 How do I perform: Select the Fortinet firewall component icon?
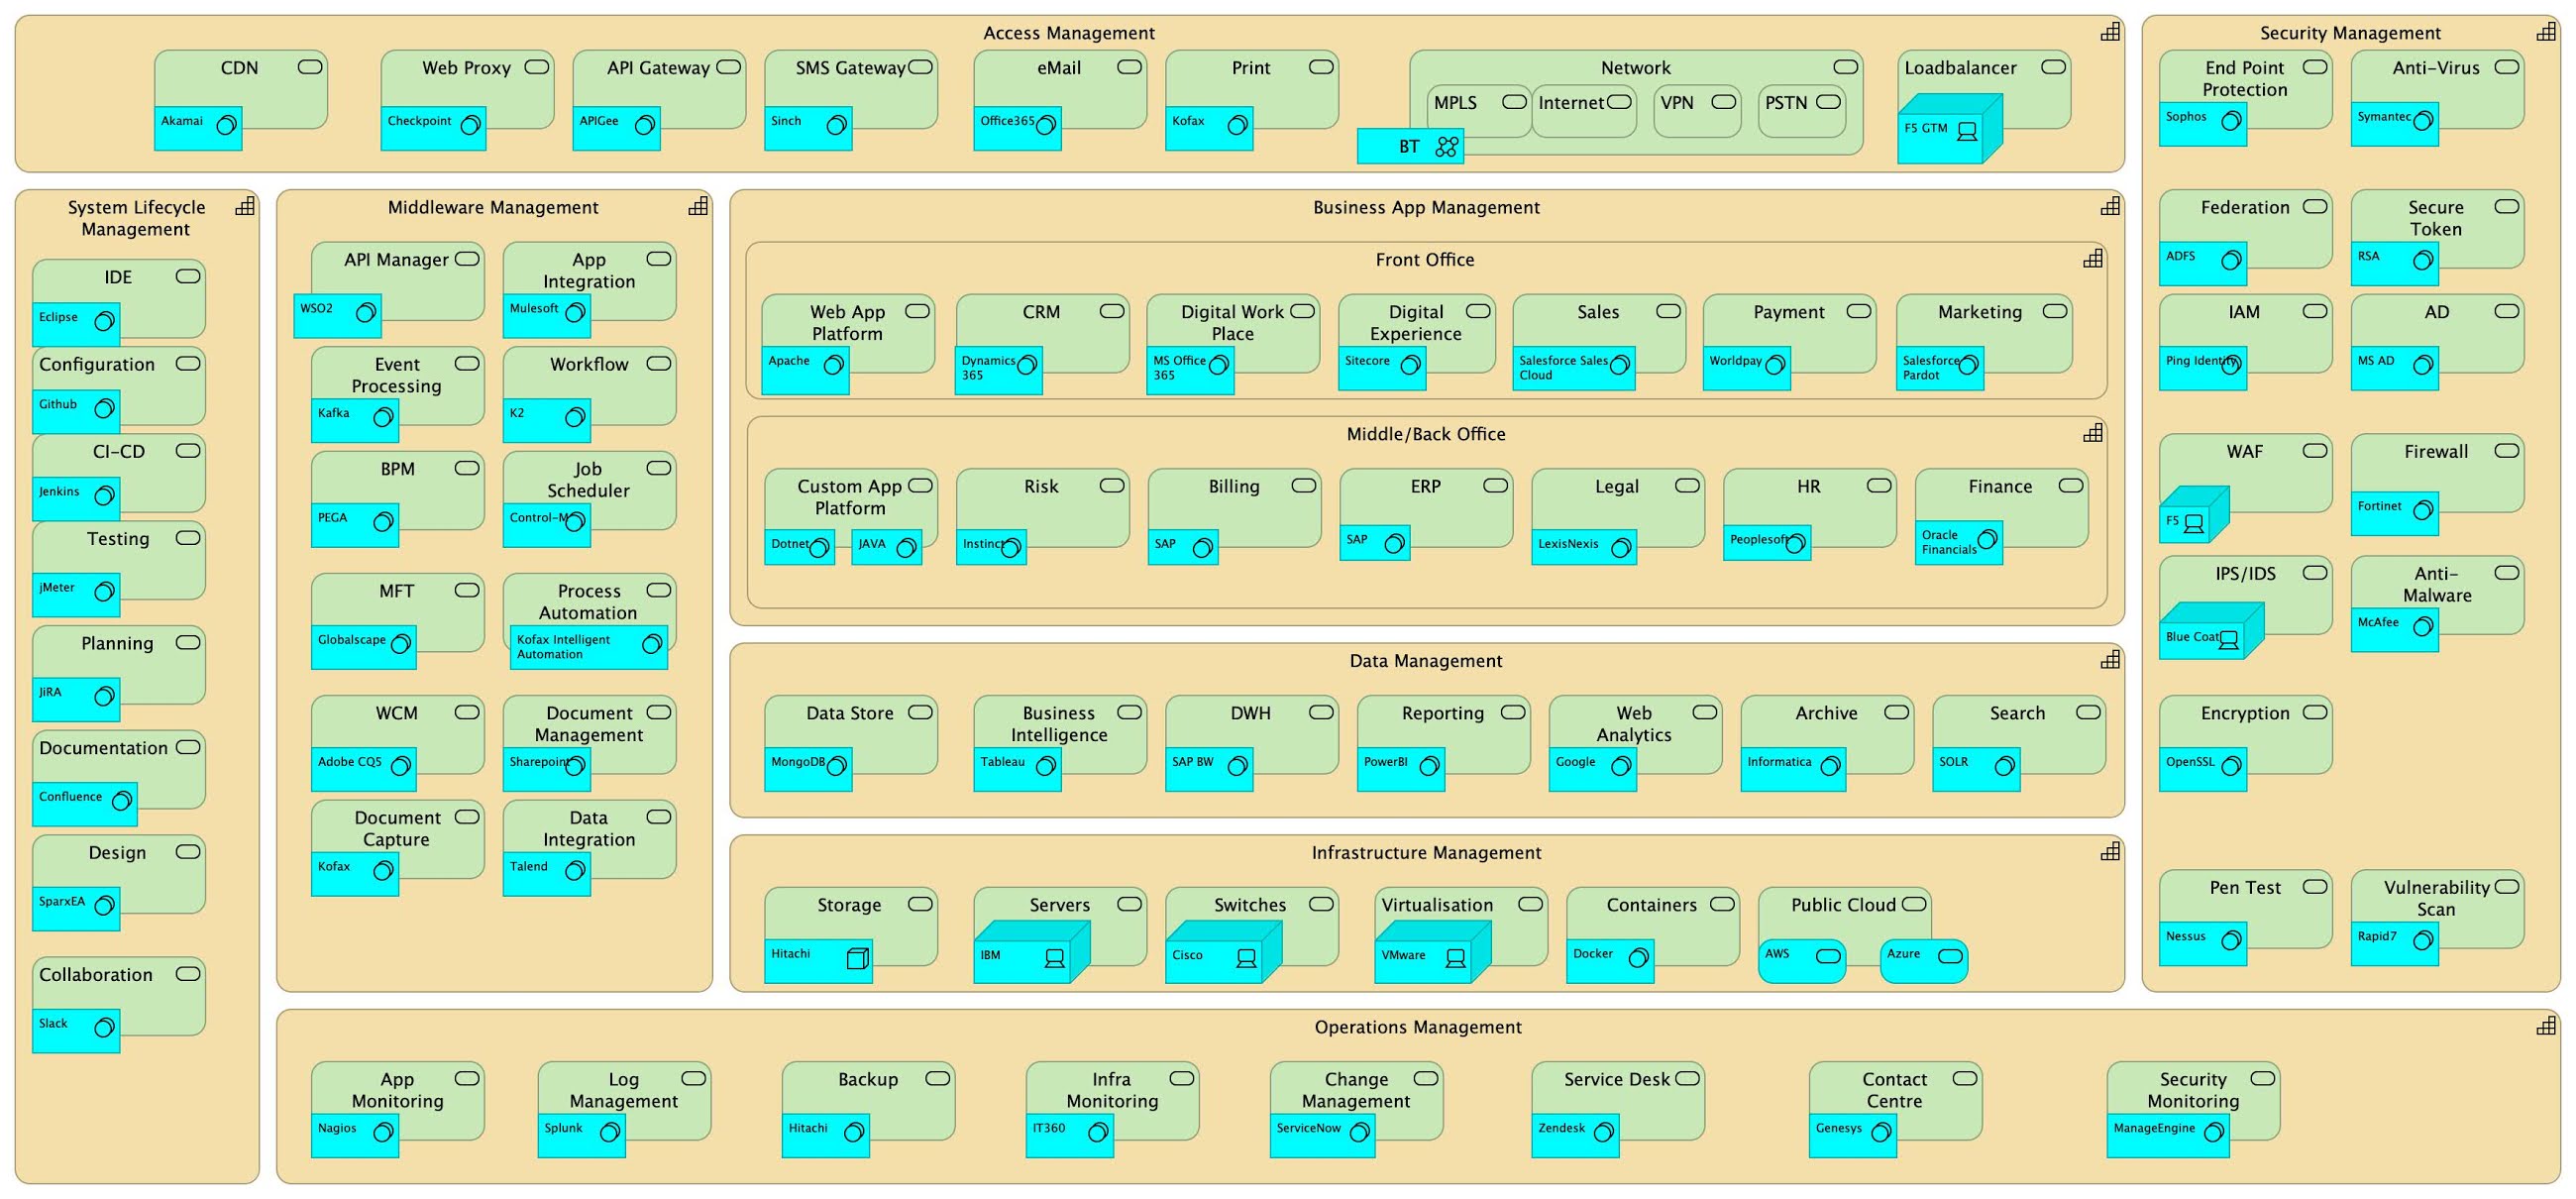click(2422, 509)
